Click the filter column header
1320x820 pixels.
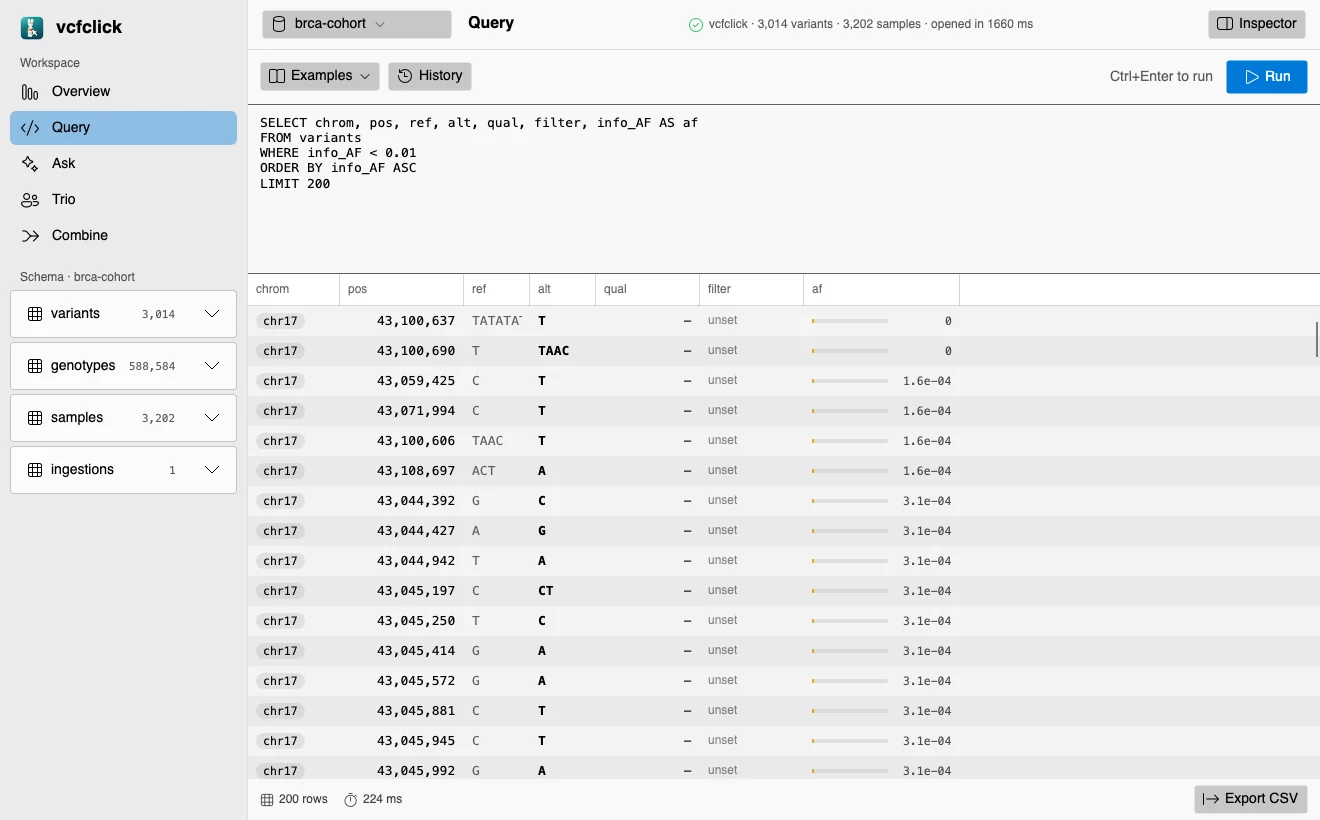752,289
